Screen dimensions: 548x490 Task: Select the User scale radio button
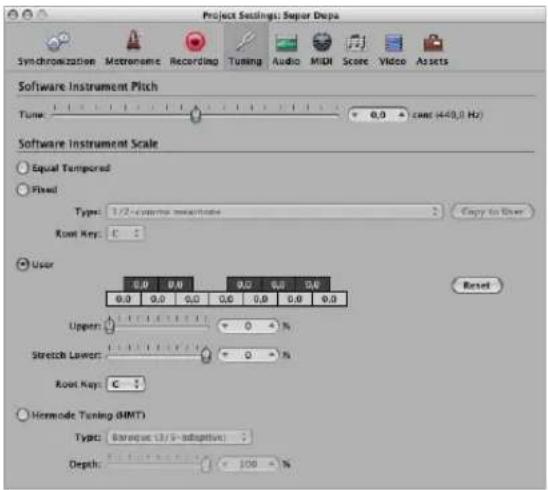23,264
